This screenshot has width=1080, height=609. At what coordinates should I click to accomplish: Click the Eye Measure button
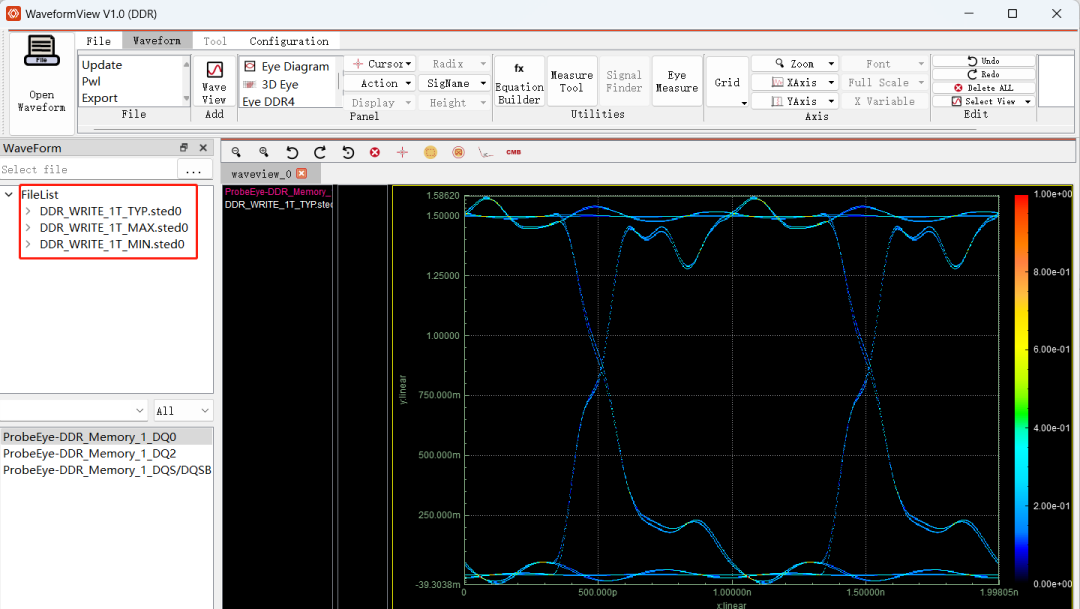point(676,81)
